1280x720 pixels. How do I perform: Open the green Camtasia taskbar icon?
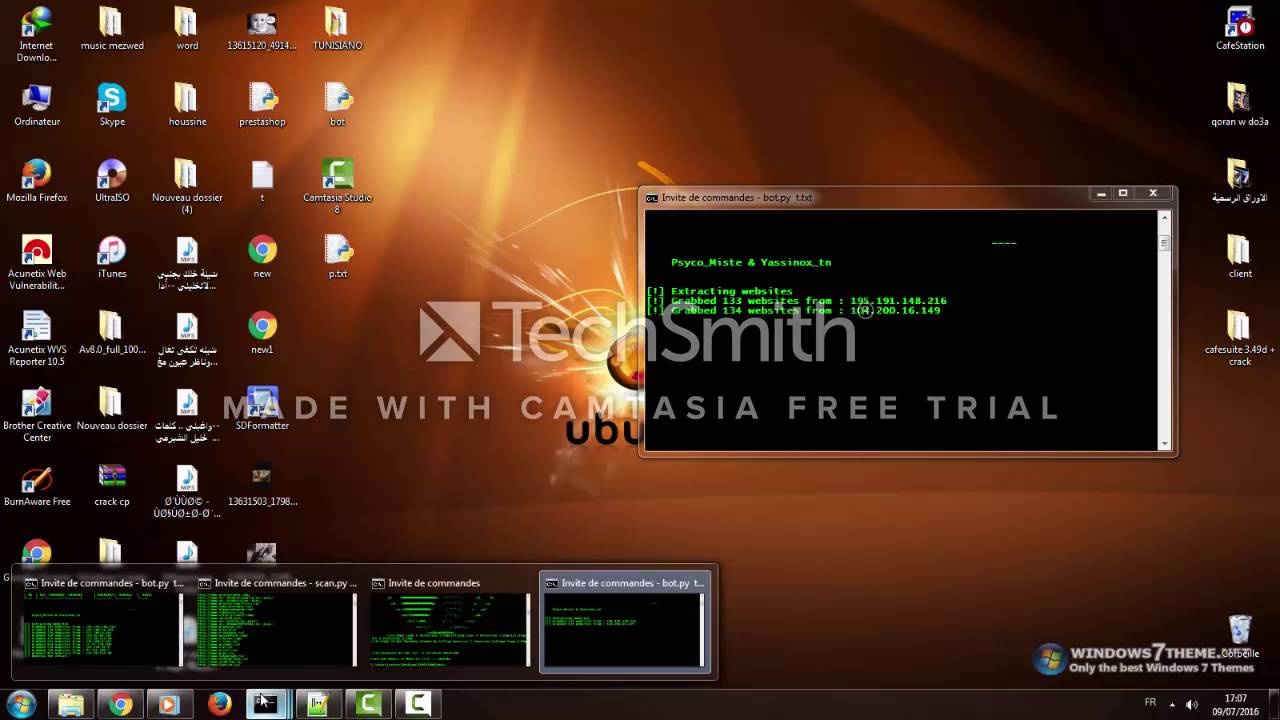click(x=368, y=705)
